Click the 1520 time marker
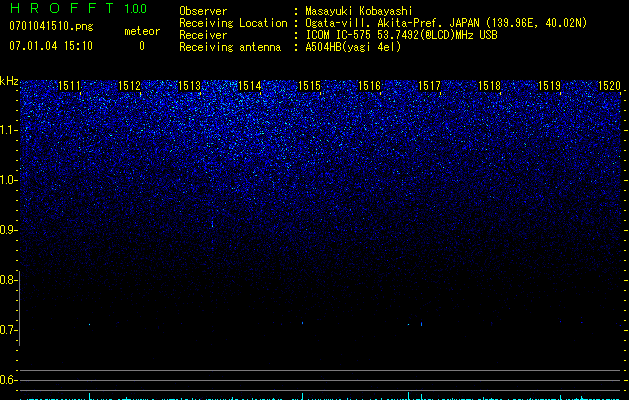 click(x=609, y=86)
